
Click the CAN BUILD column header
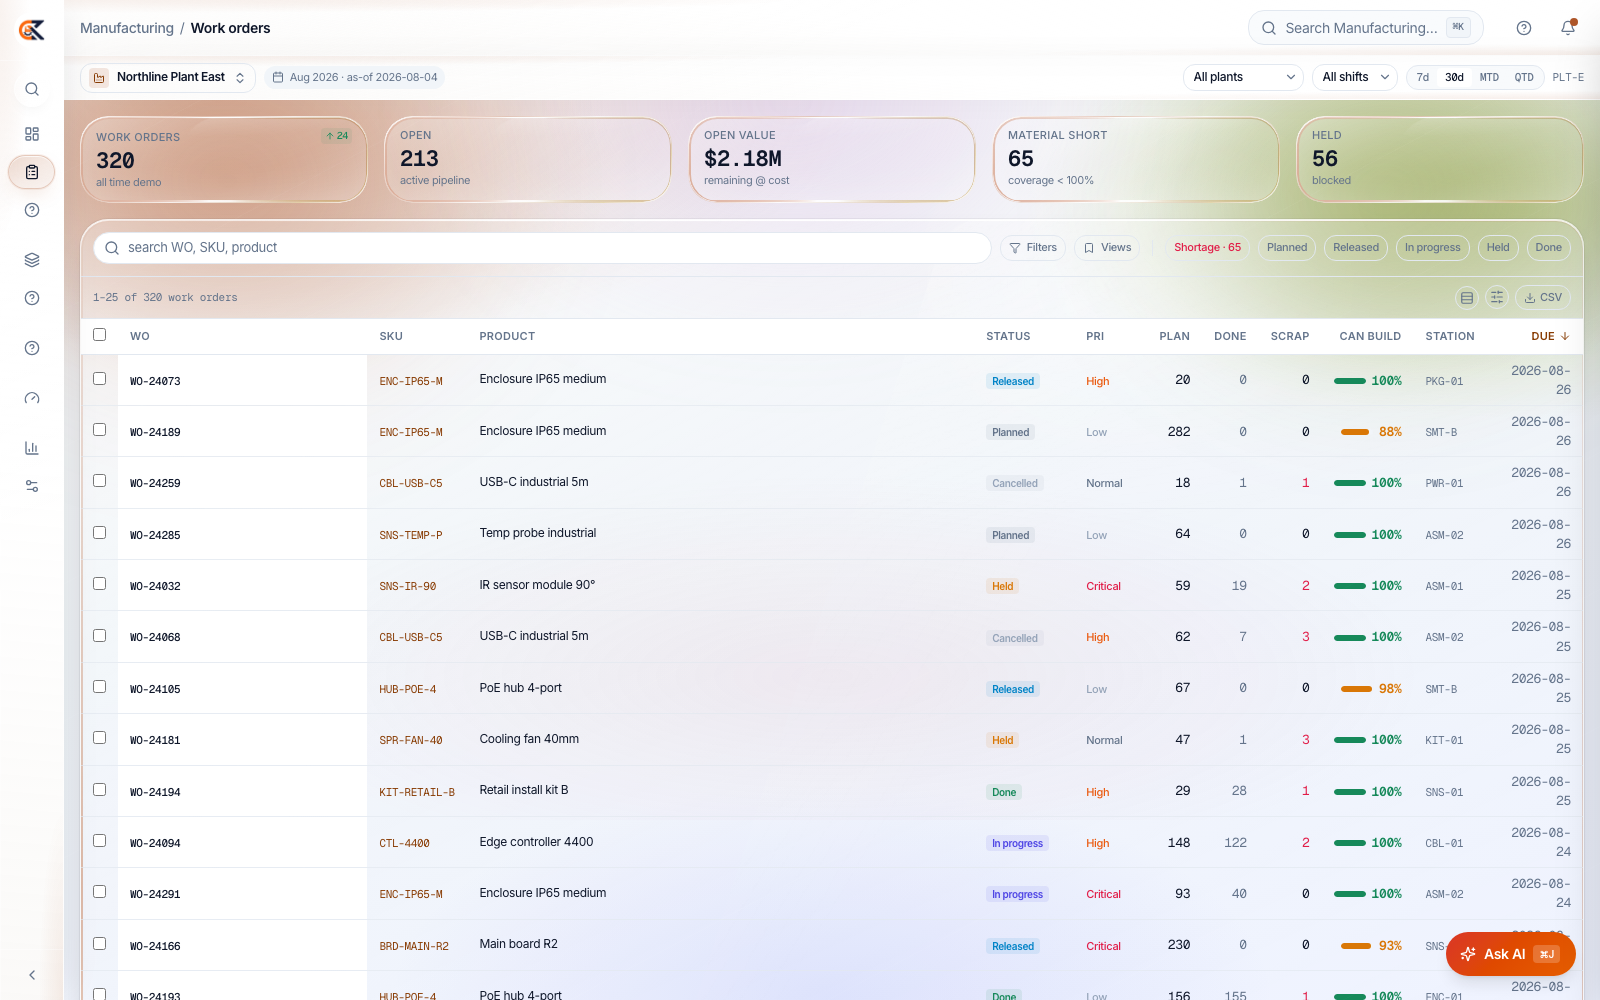(x=1370, y=337)
